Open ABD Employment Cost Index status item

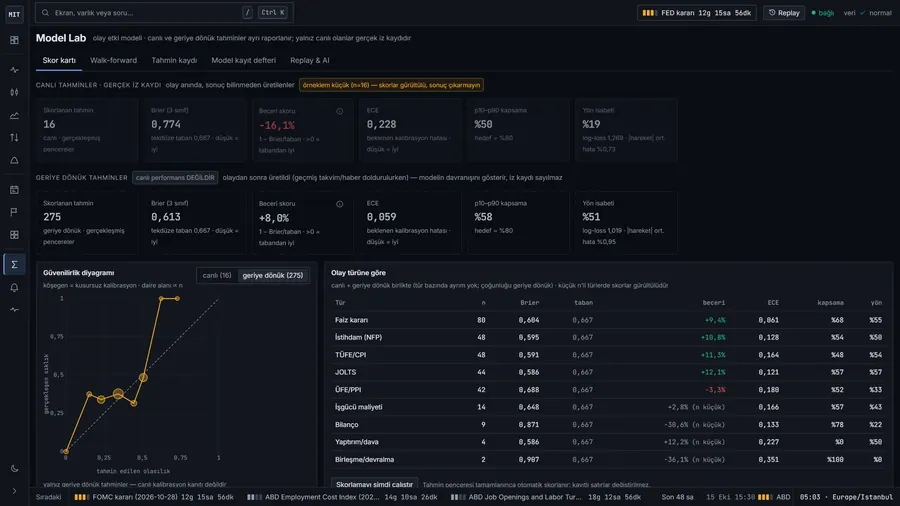(342, 497)
